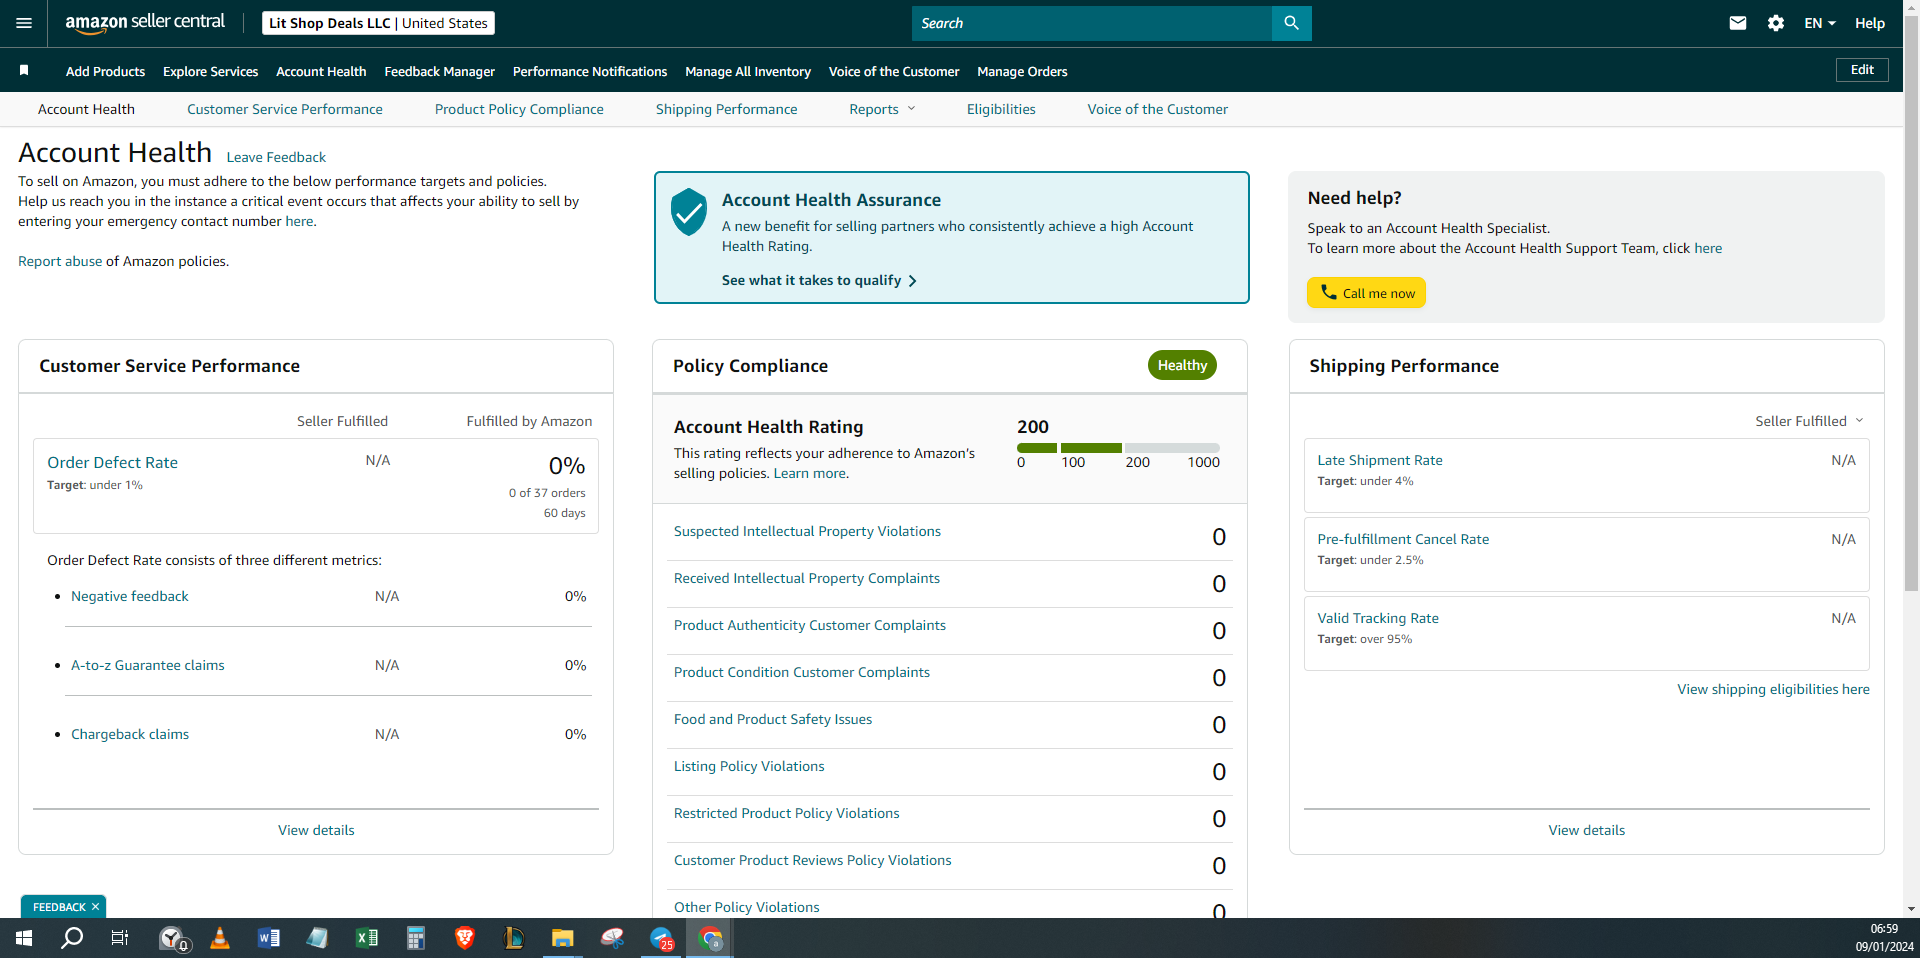Open Windows taskbar search

tap(72, 938)
